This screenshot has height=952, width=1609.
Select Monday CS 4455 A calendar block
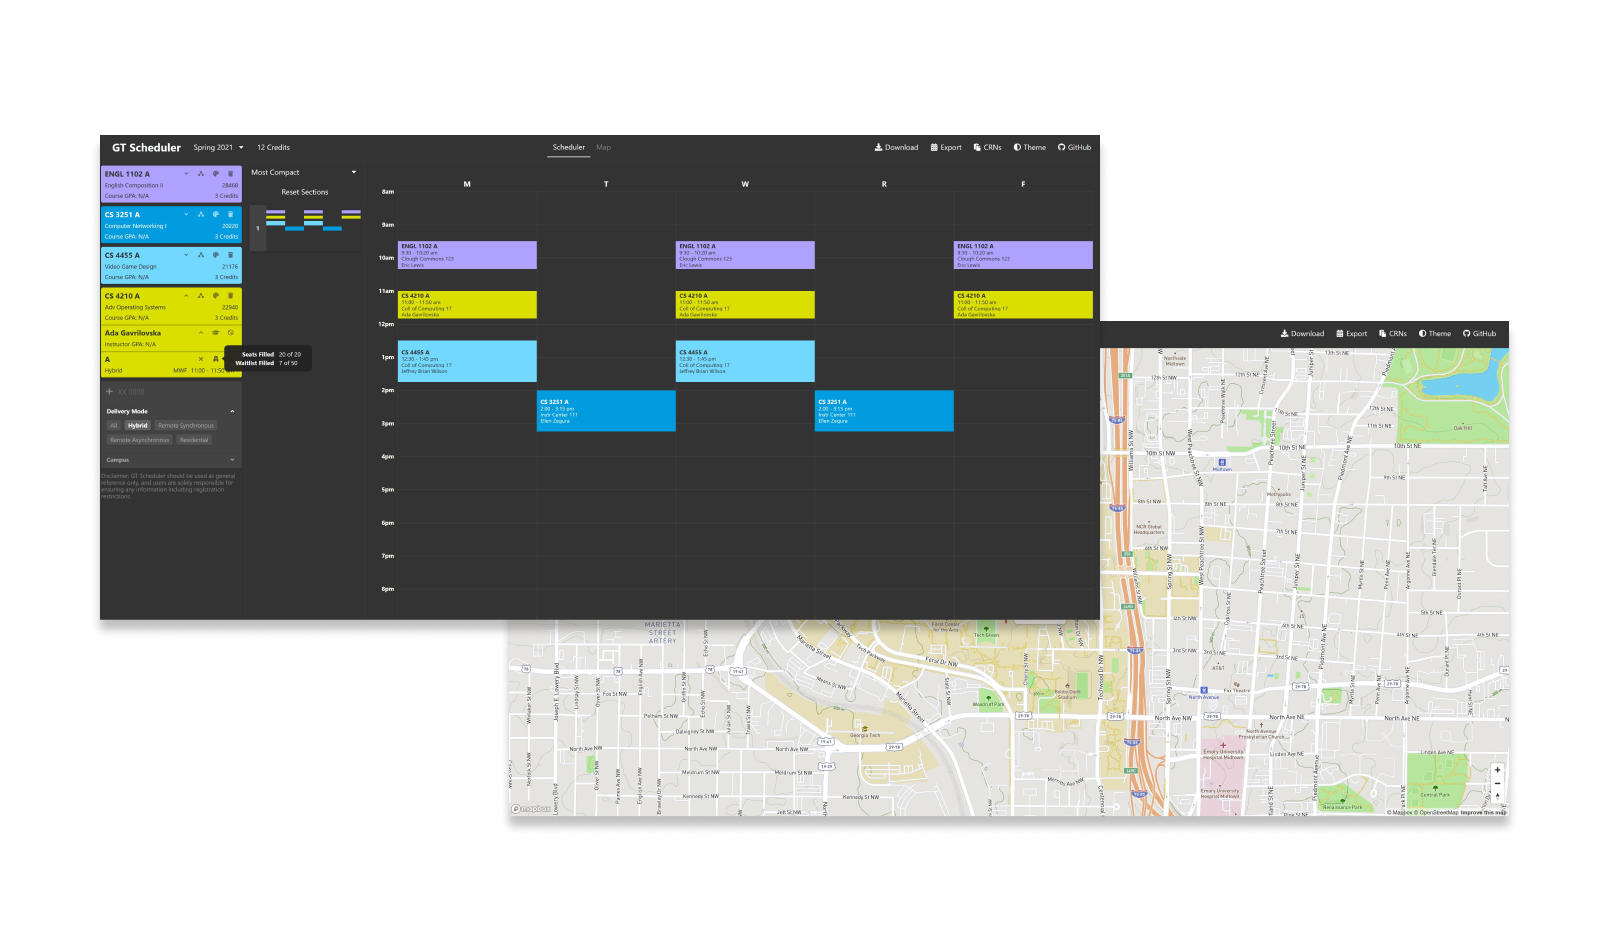click(467, 361)
